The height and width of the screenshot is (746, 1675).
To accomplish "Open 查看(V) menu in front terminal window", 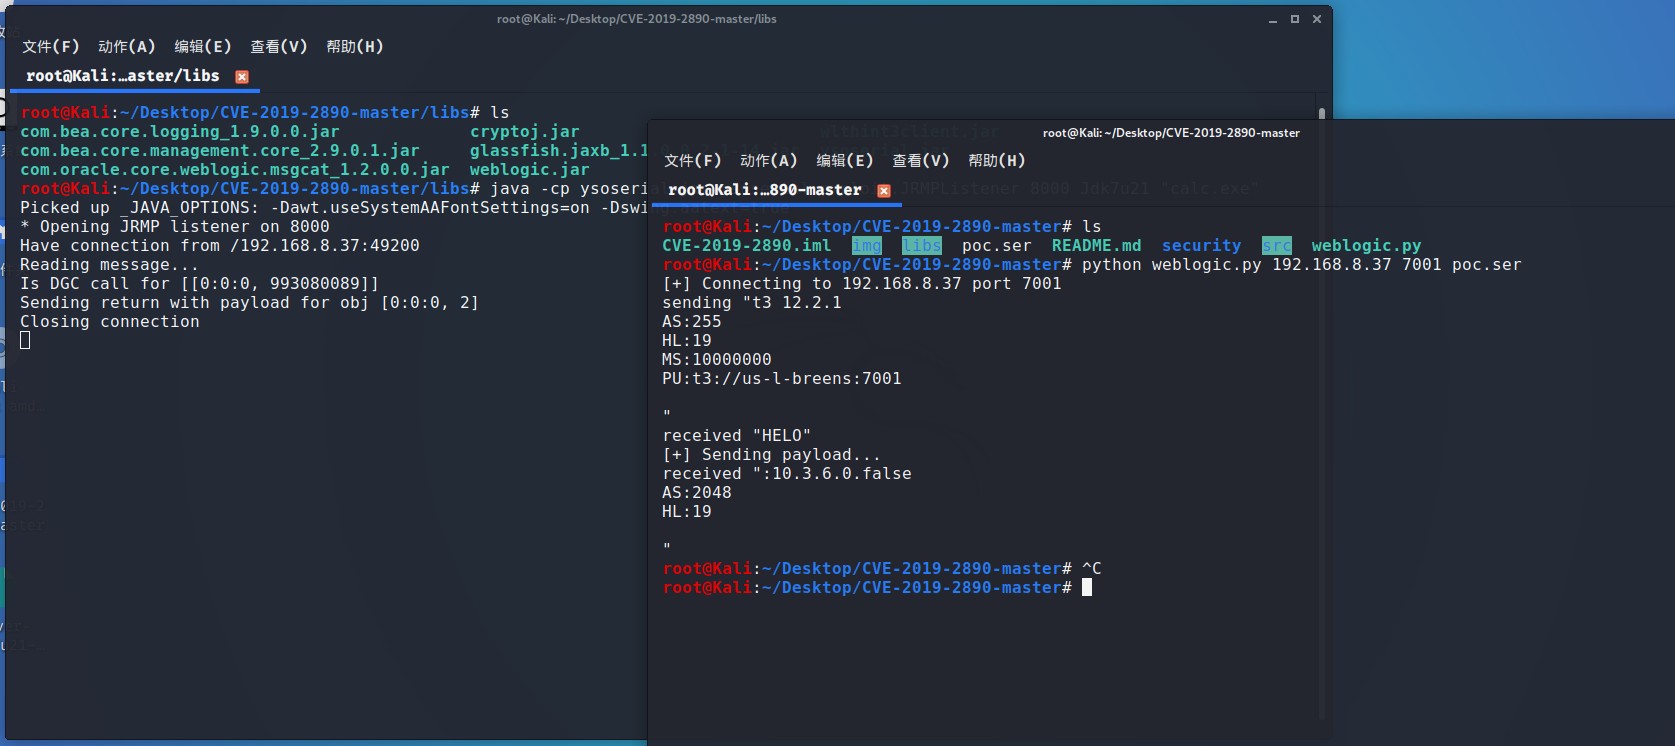I will point(920,160).
